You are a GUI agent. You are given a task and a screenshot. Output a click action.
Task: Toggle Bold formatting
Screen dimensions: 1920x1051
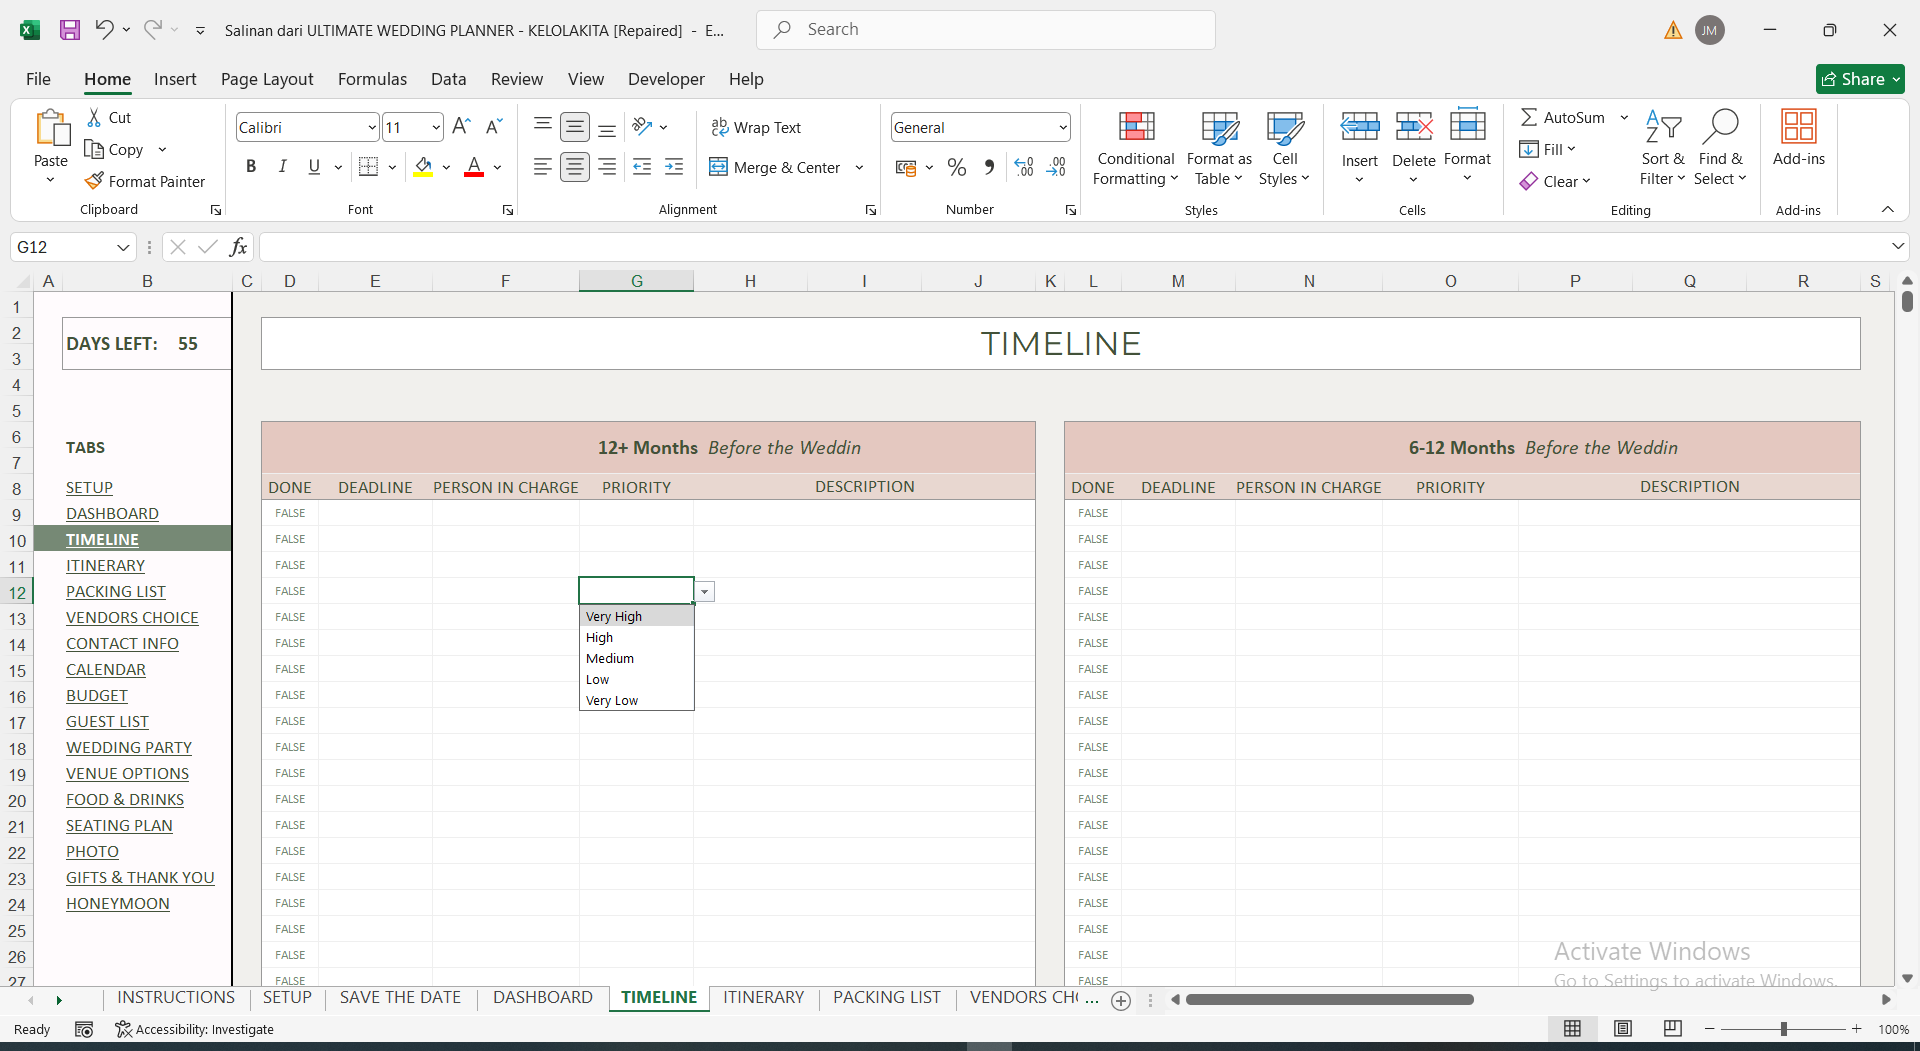(x=251, y=167)
